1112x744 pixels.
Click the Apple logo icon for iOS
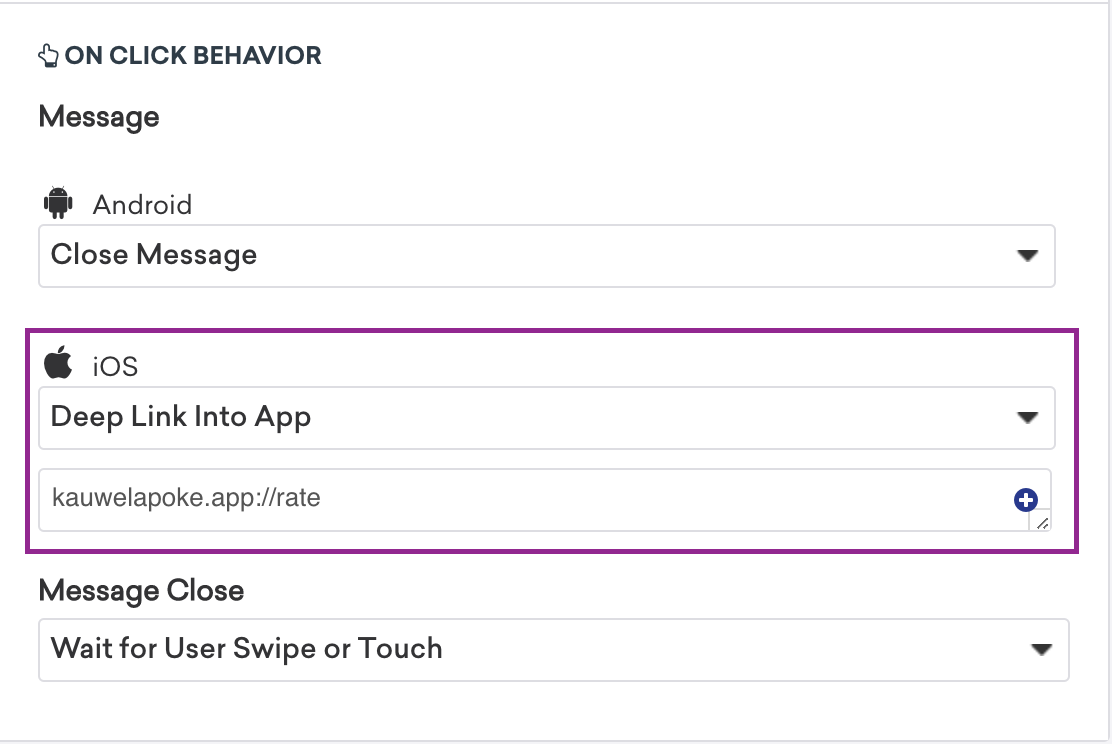click(x=58, y=362)
